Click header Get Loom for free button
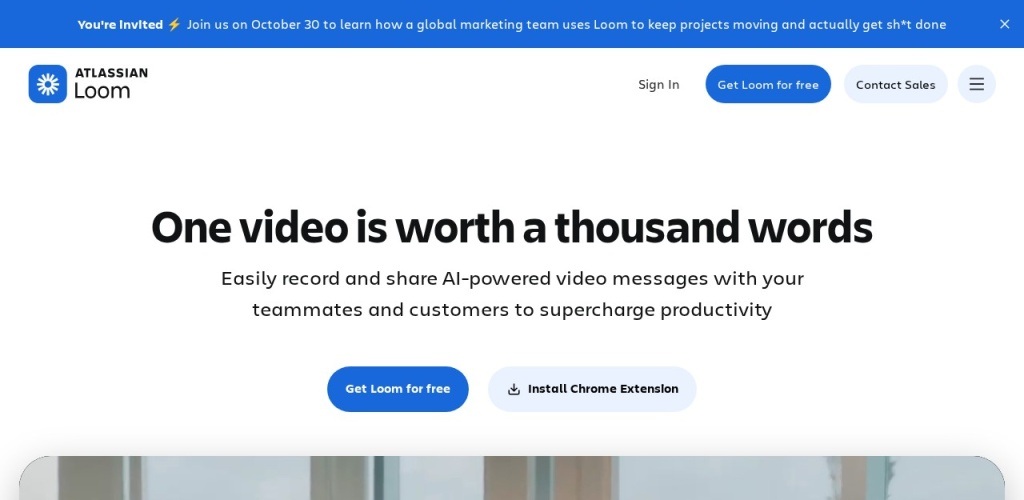Screen dimensions: 1024x500 point(768,84)
